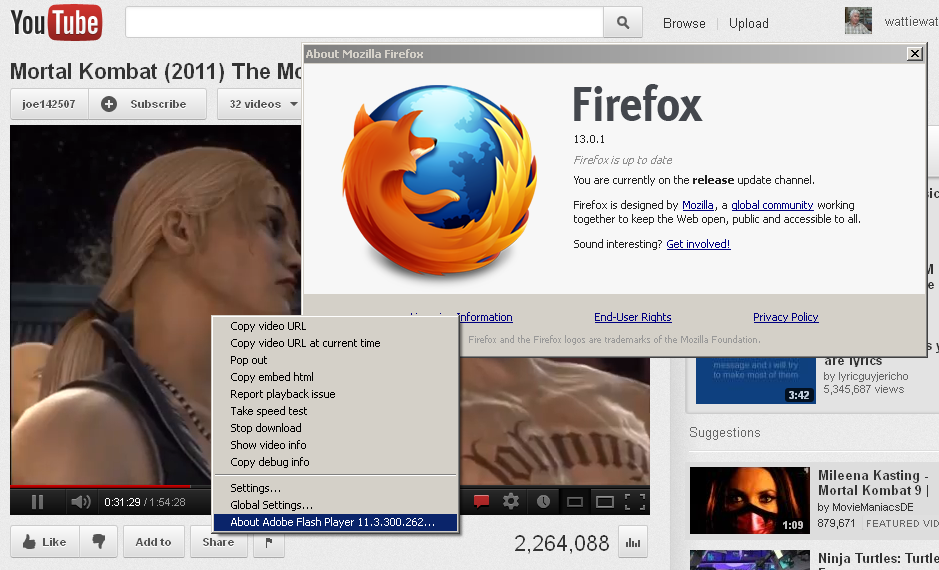Open the 3:42 lyrics video thumbnail
Viewport: 939px width, 570px height.
(x=755, y=380)
